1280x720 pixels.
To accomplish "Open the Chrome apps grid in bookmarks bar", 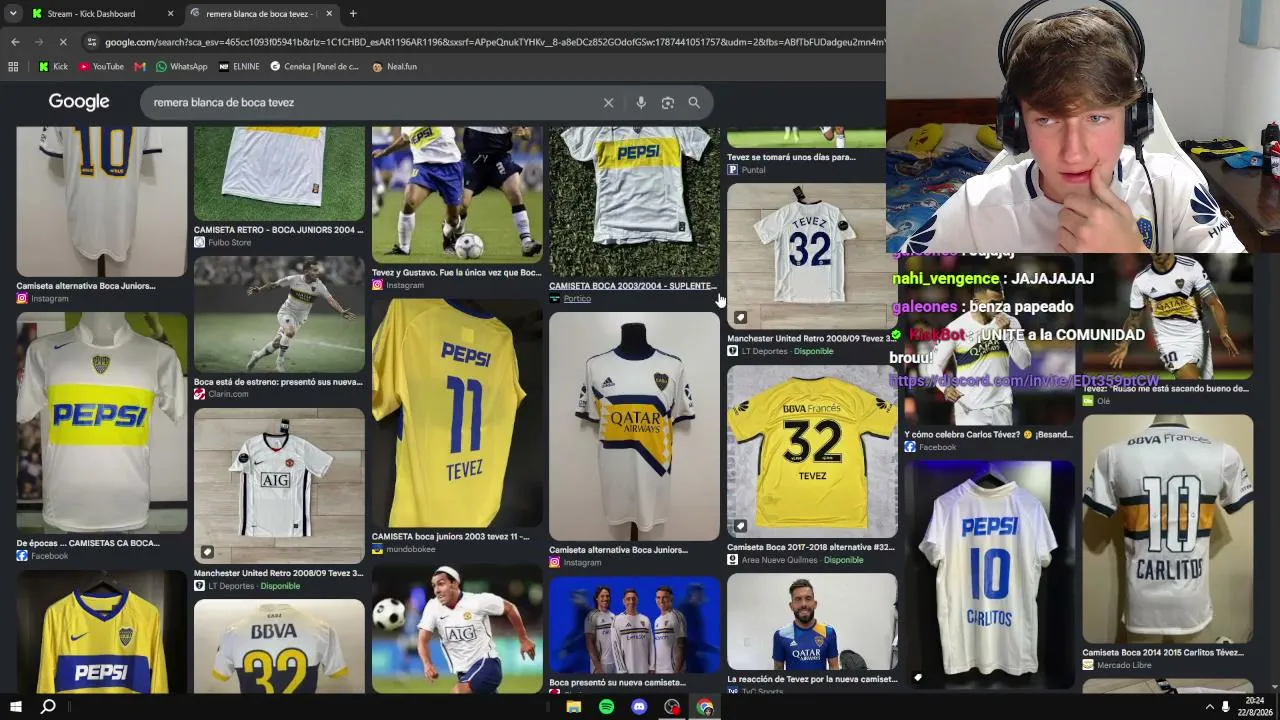I will [x=13, y=67].
